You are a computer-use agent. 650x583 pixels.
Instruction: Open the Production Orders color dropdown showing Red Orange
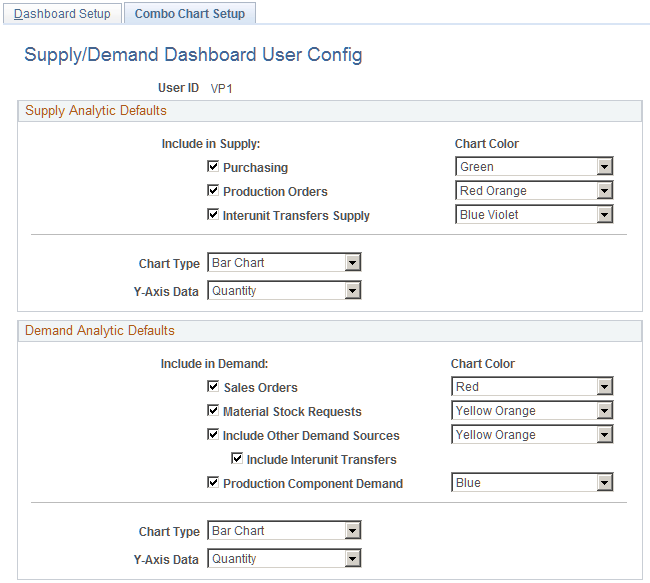[534, 191]
